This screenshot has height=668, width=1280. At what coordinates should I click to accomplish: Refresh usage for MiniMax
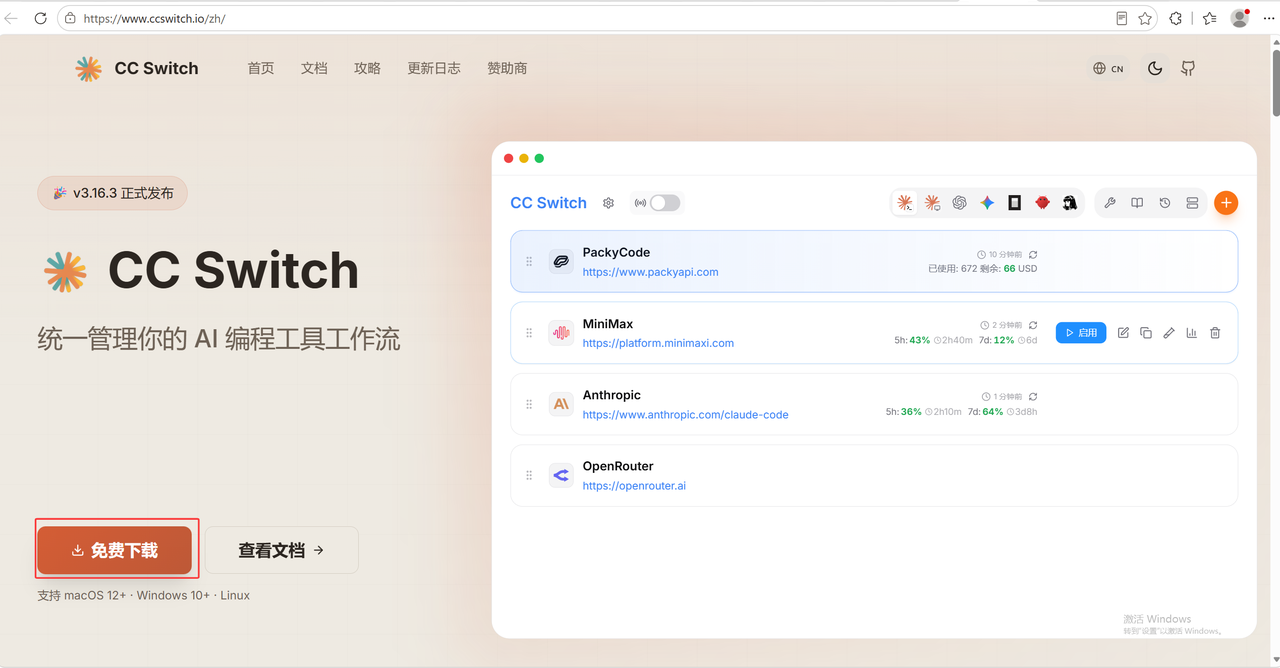click(x=1033, y=326)
